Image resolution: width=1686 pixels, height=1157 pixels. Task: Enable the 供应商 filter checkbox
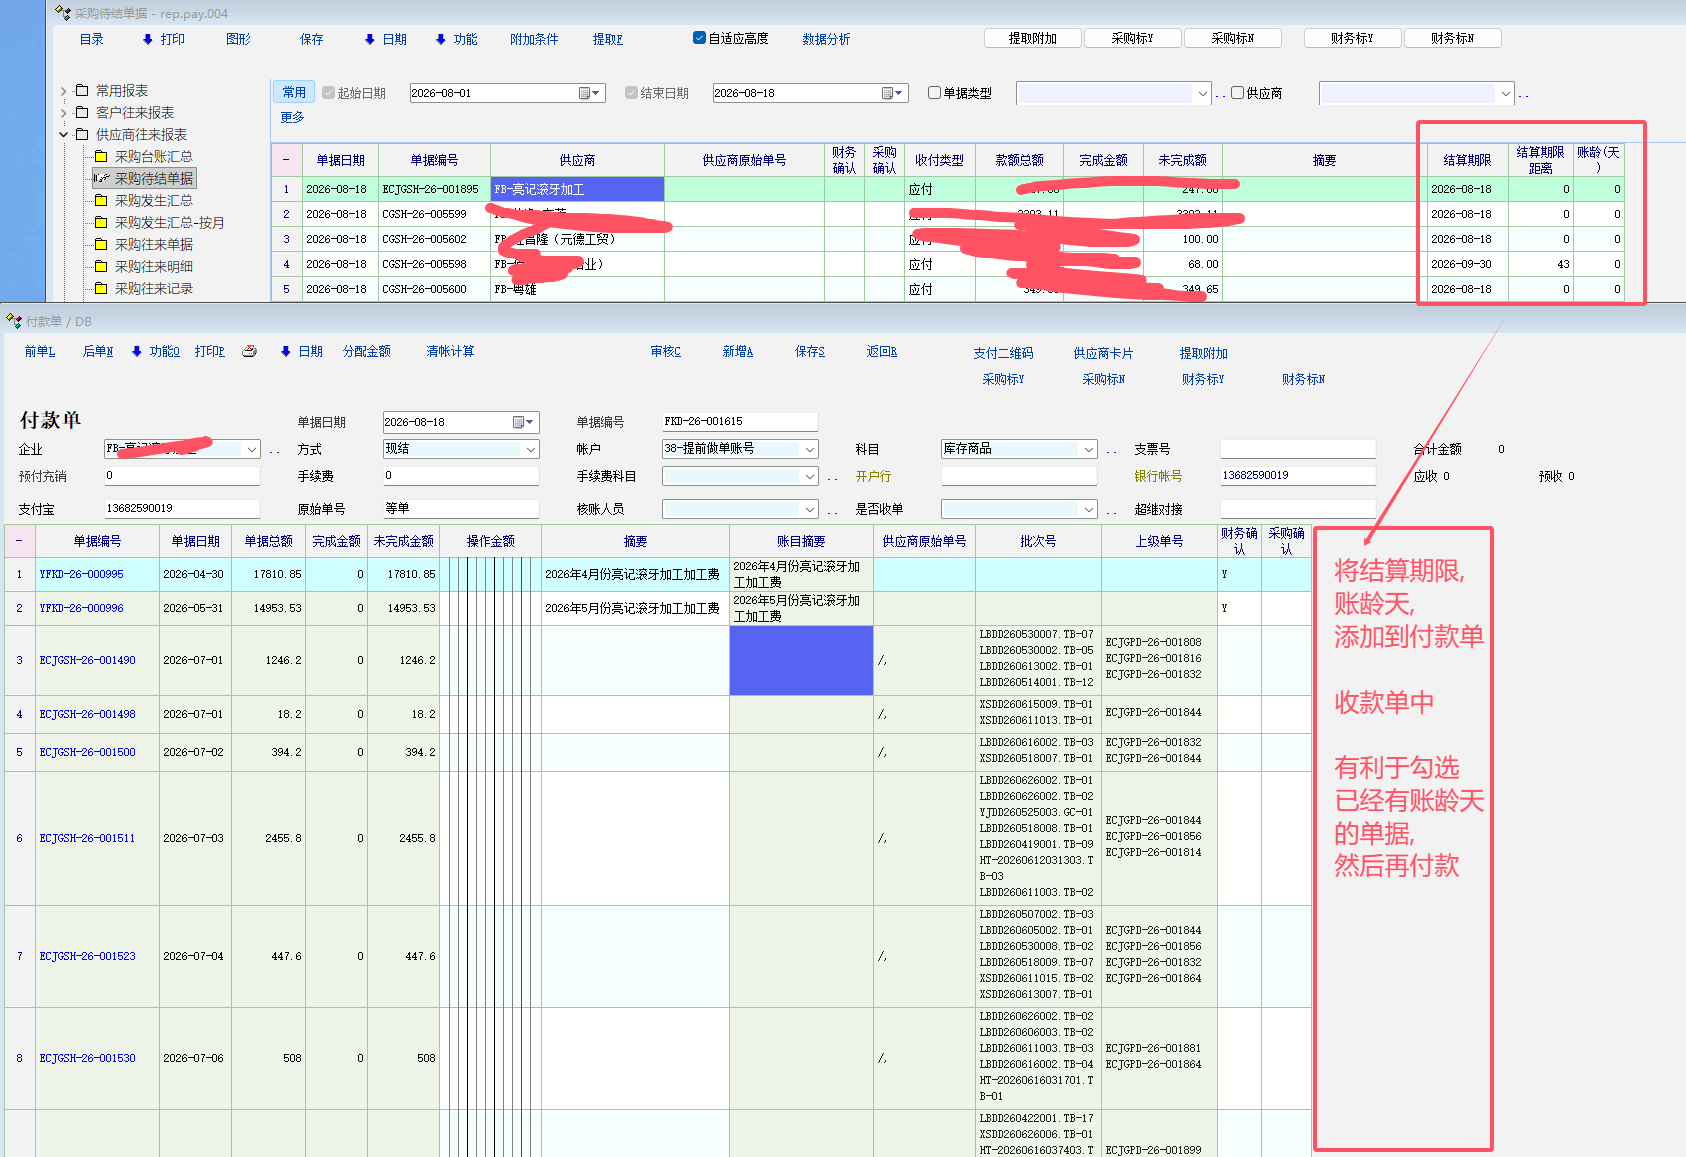click(x=1237, y=93)
